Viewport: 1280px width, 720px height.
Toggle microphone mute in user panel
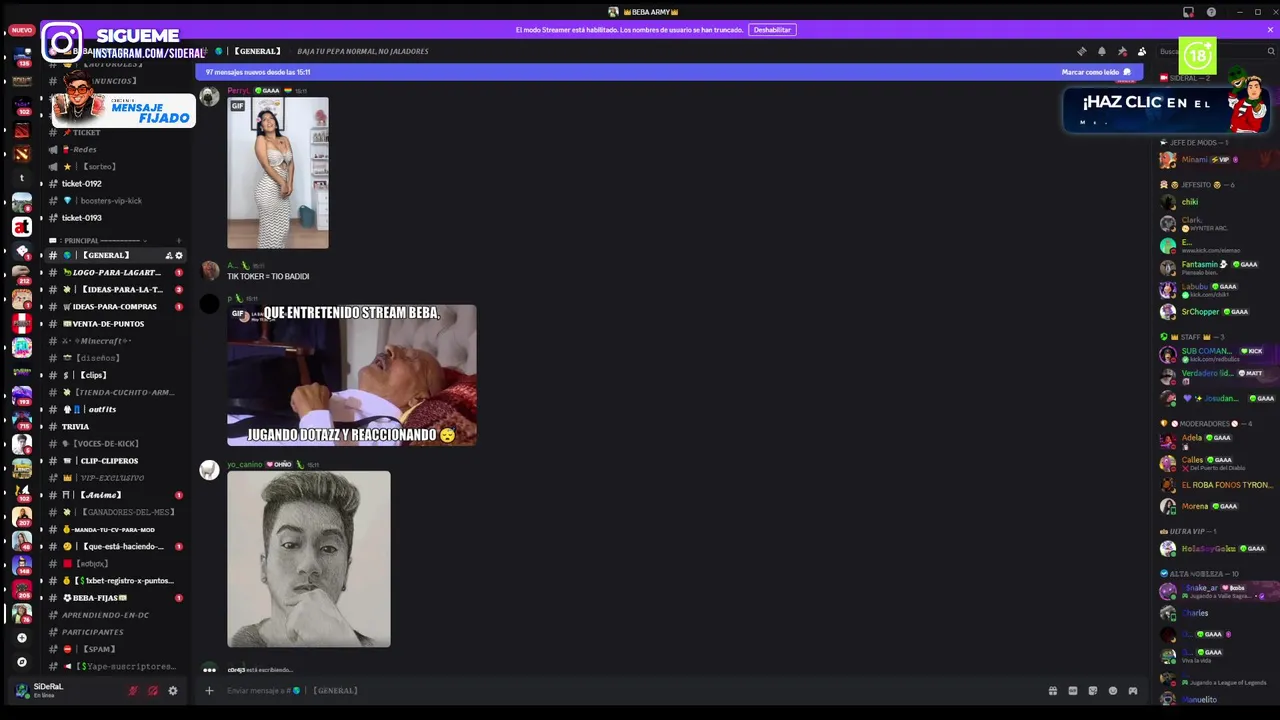point(132,690)
